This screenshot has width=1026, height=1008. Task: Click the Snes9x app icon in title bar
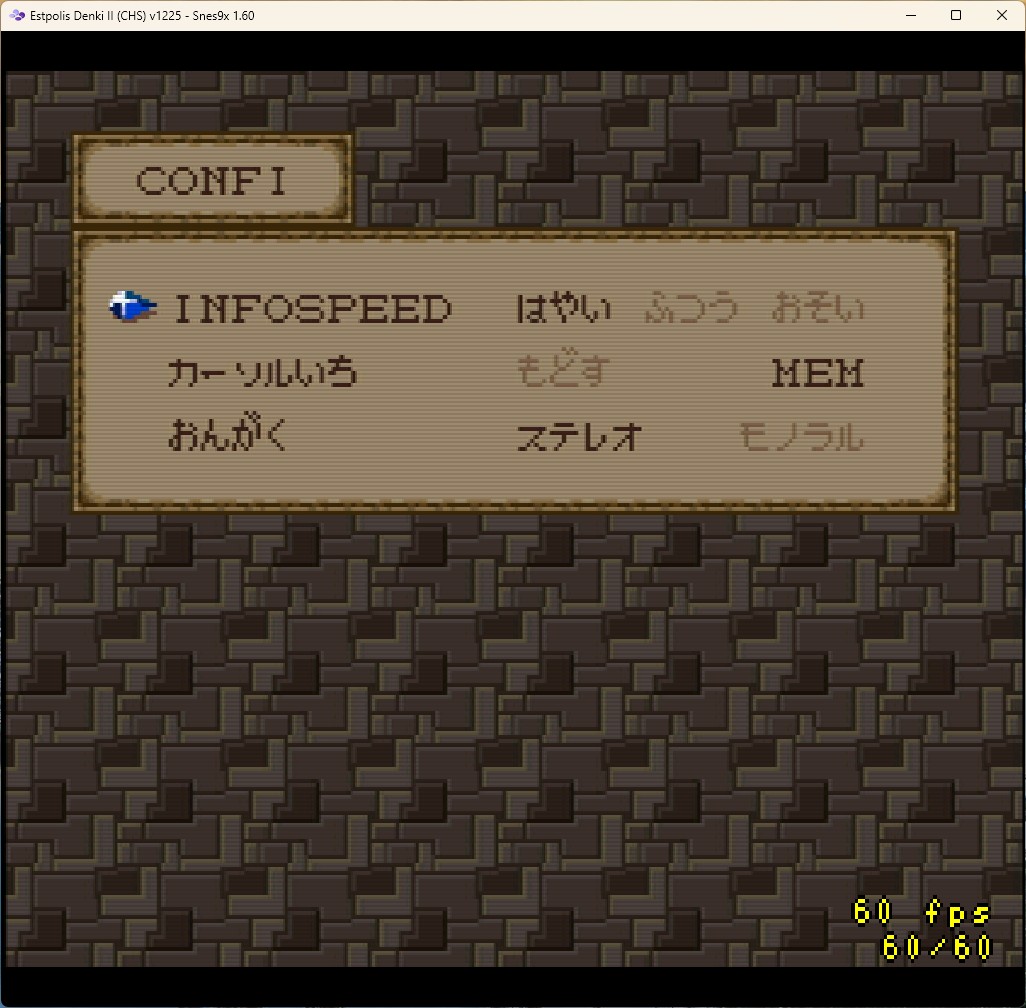pyautogui.click(x=17, y=15)
